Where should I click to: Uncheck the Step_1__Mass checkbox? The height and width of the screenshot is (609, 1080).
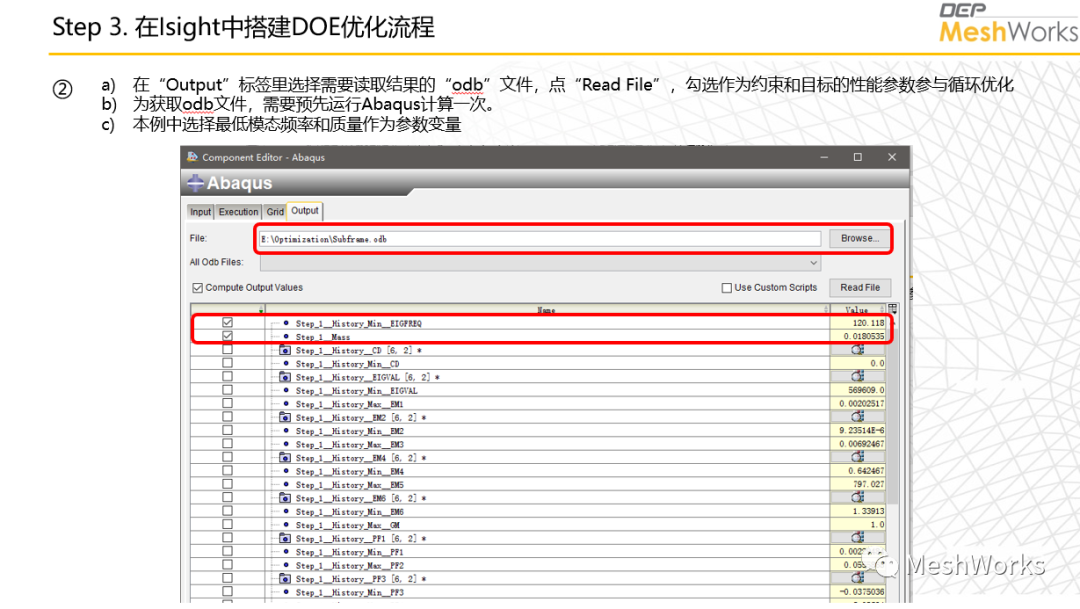coord(227,336)
